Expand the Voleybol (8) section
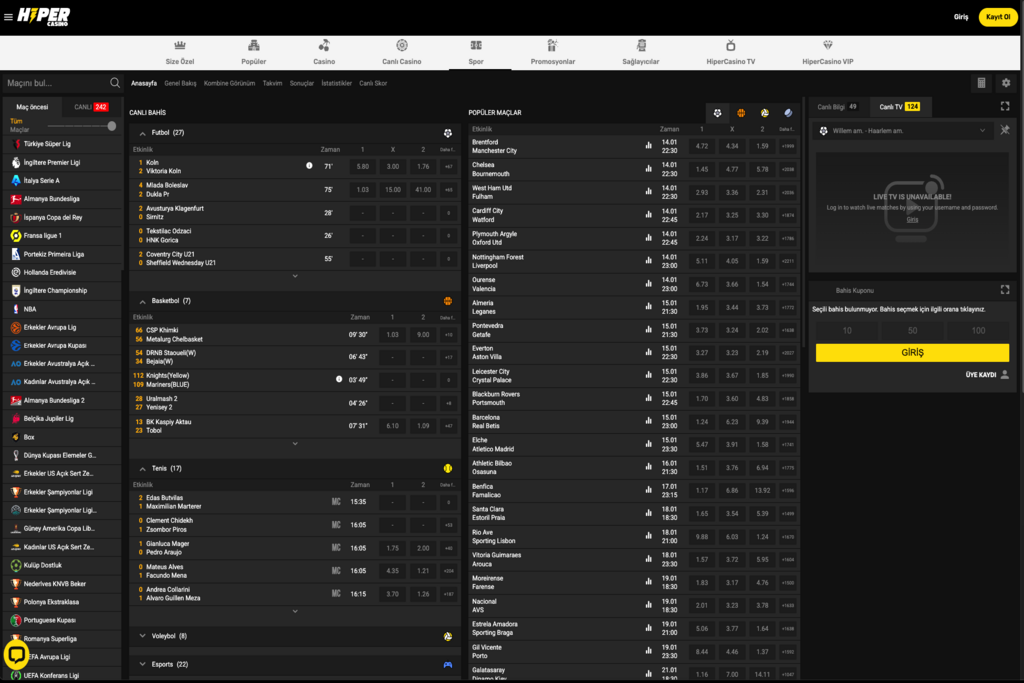 (142, 636)
